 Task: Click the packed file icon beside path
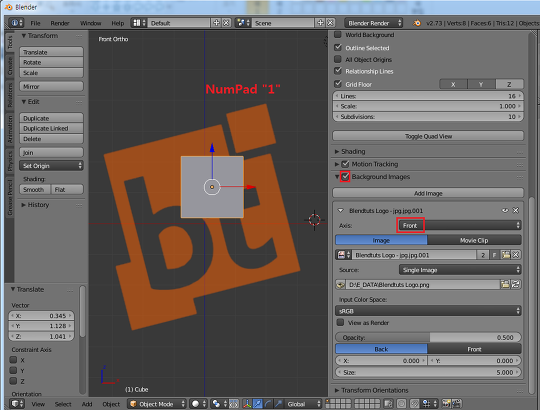point(341,284)
